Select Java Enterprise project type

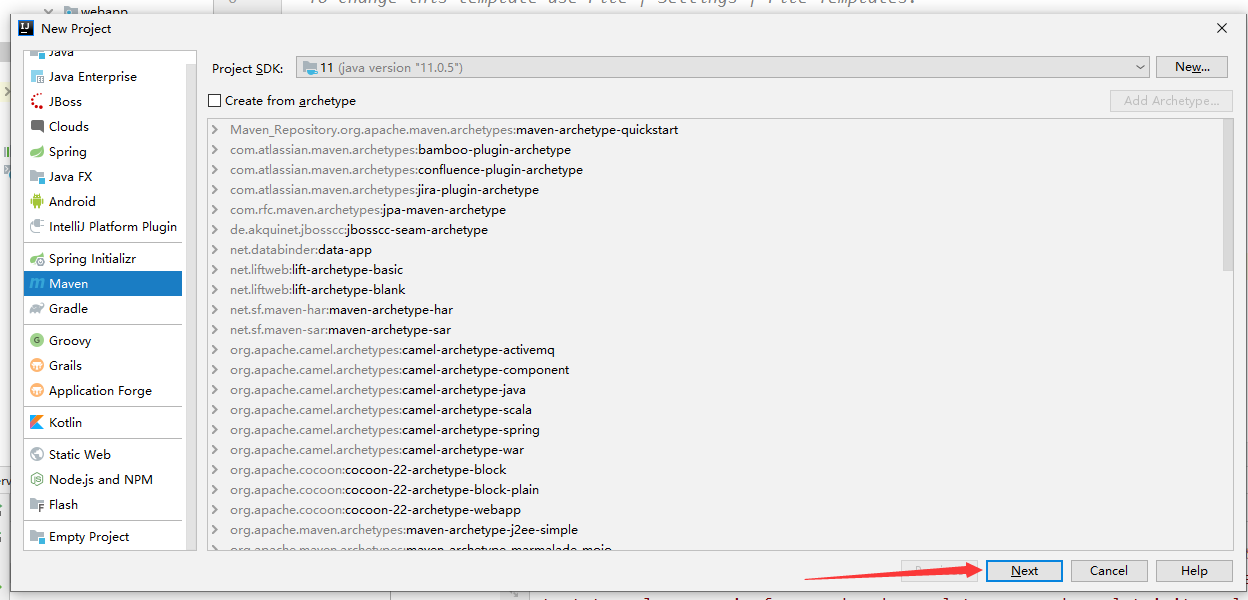click(93, 77)
